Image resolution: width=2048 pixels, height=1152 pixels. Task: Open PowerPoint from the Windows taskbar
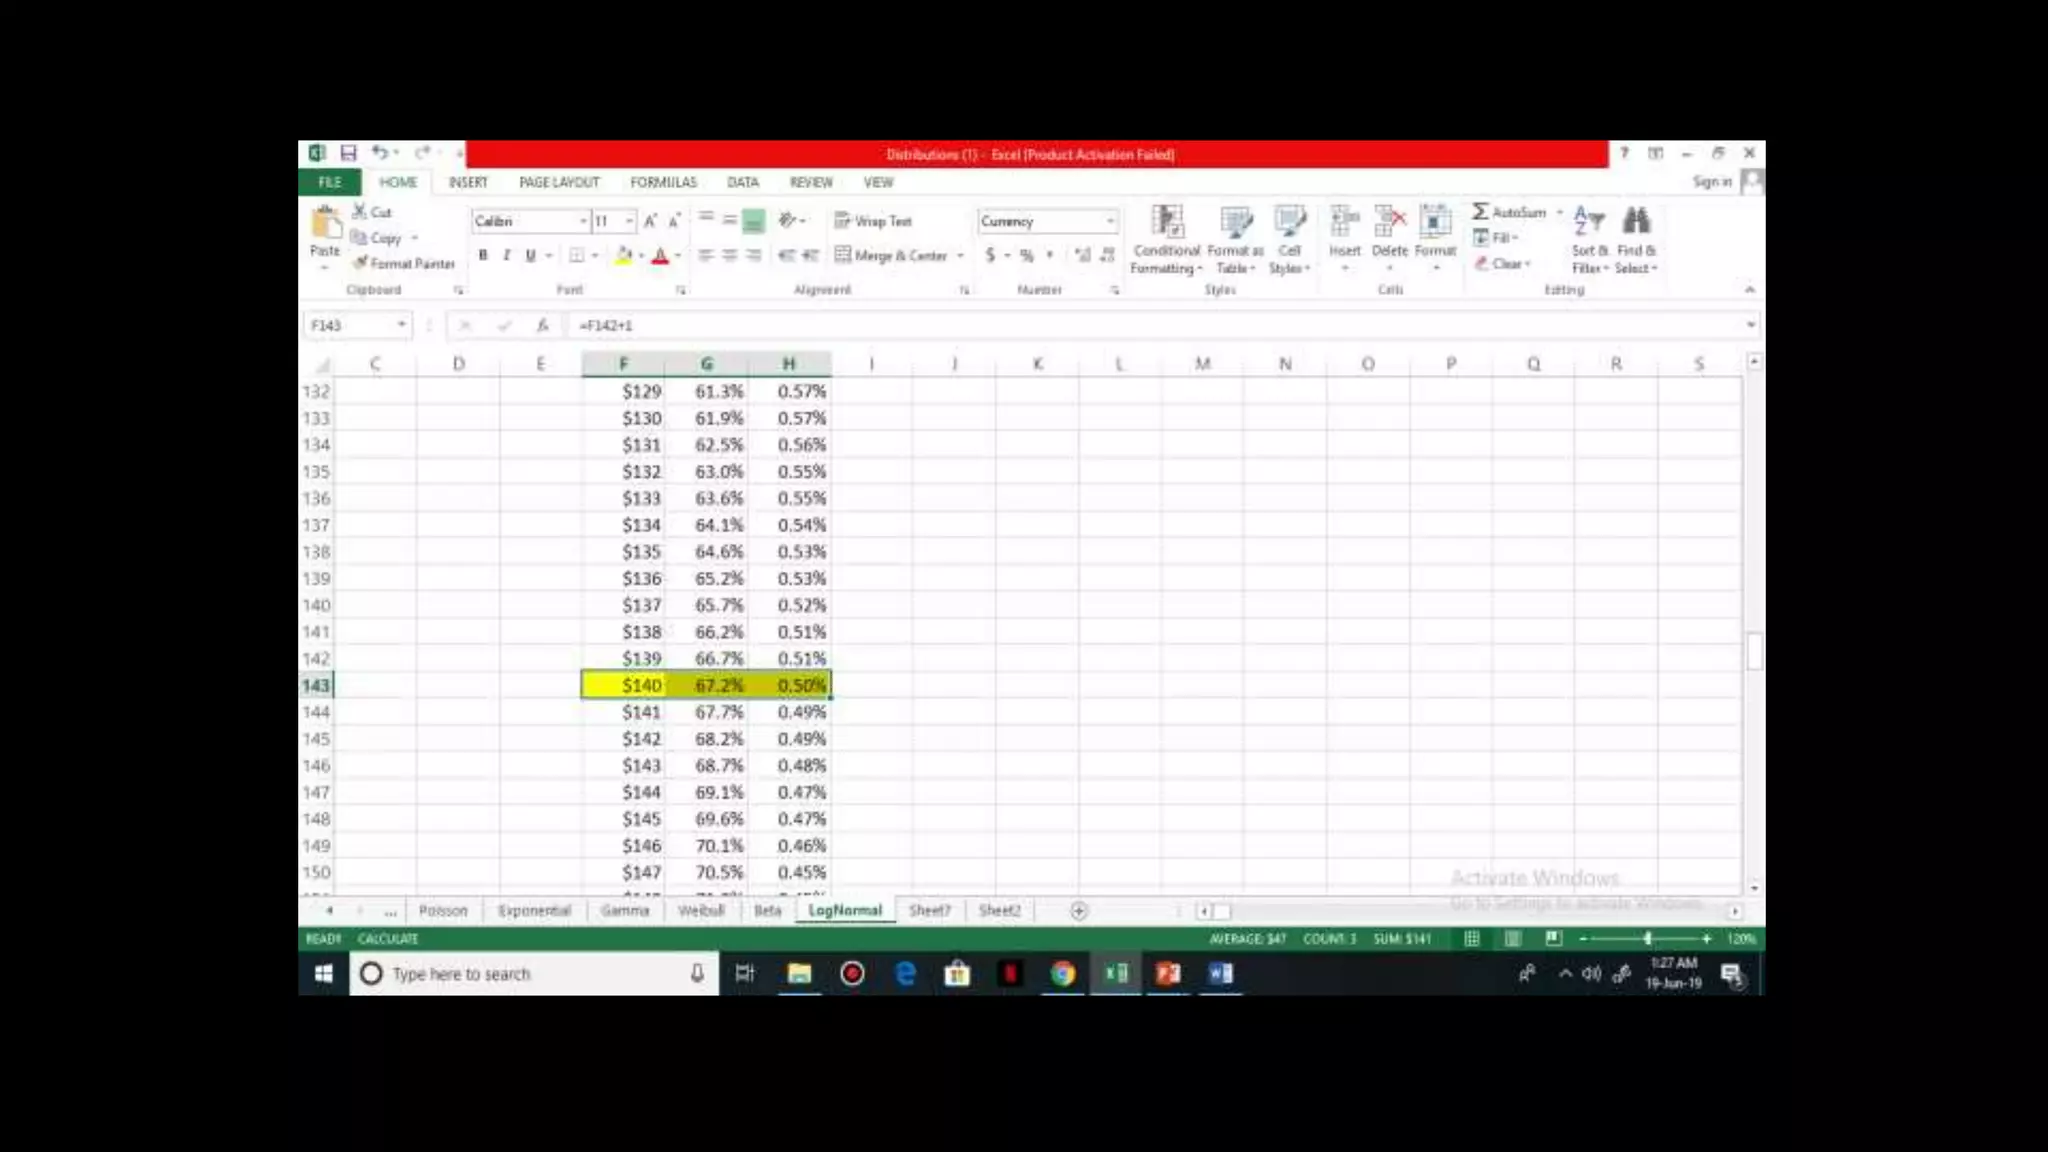point(1168,973)
